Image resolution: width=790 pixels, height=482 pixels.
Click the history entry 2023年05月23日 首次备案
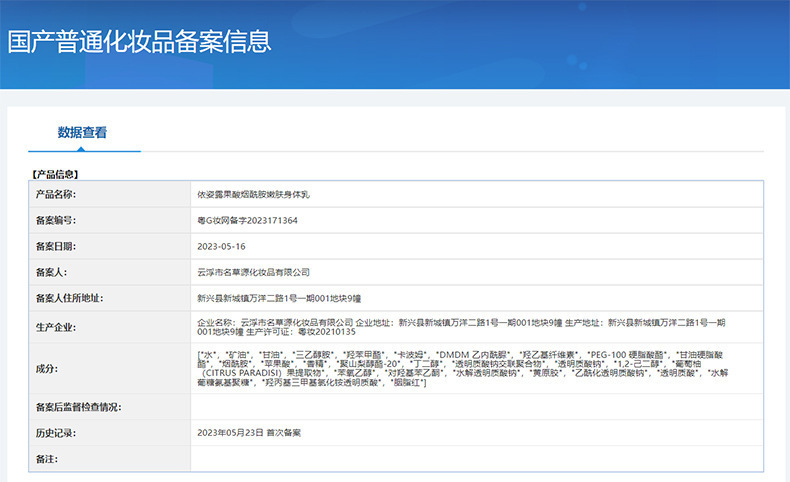coord(250,432)
